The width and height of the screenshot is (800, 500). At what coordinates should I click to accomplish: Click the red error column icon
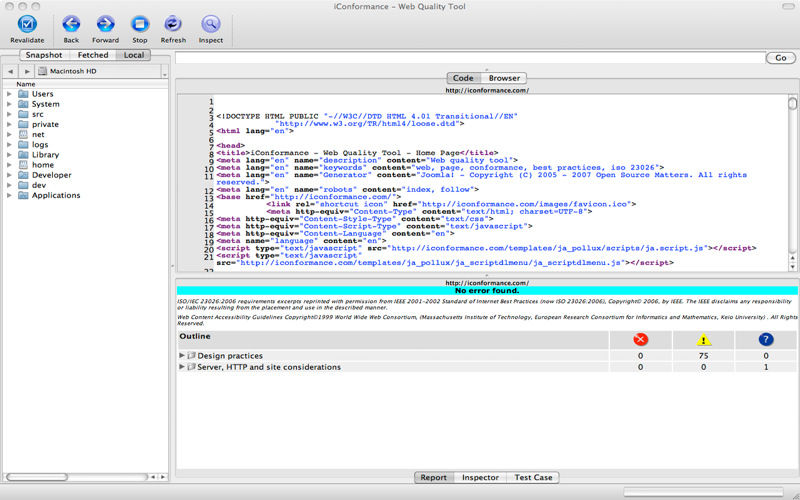click(640, 340)
